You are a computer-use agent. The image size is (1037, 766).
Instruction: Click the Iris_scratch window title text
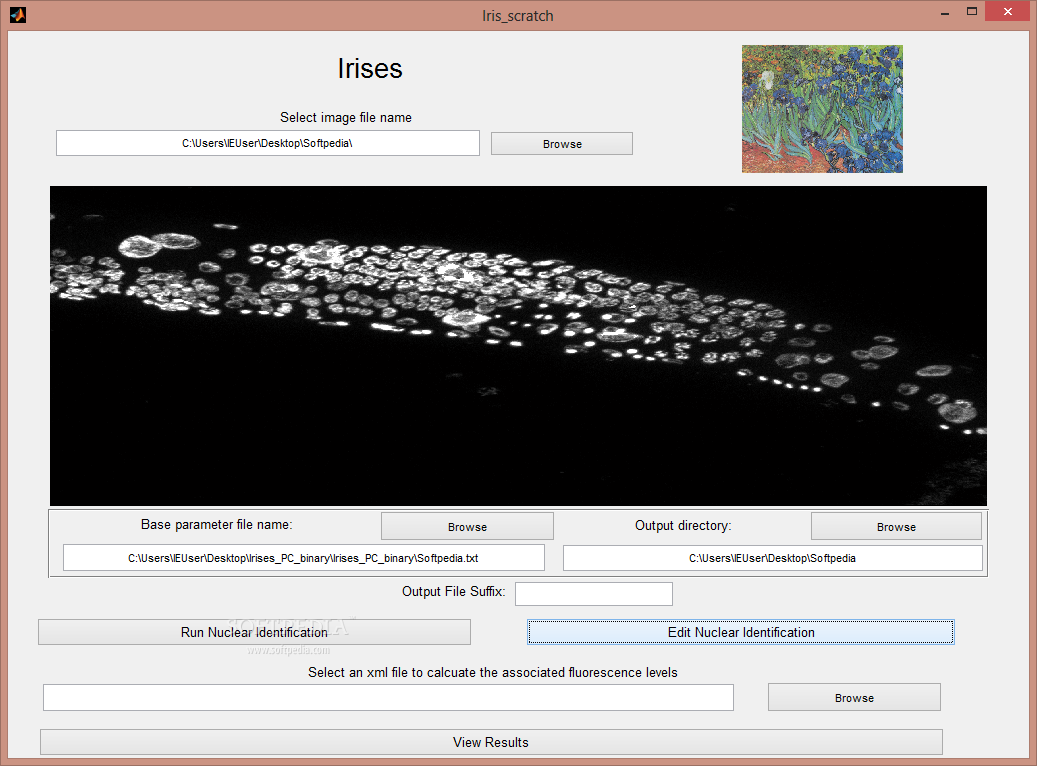[518, 16]
